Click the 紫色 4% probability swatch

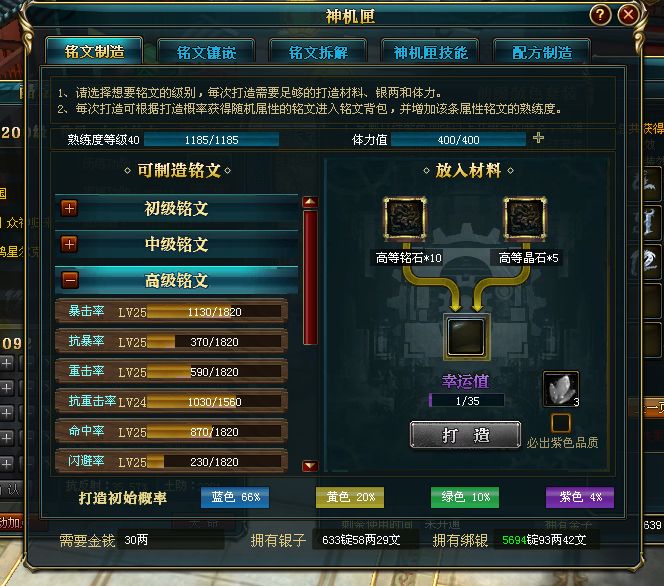pyautogui.click(x=580, y=497)
